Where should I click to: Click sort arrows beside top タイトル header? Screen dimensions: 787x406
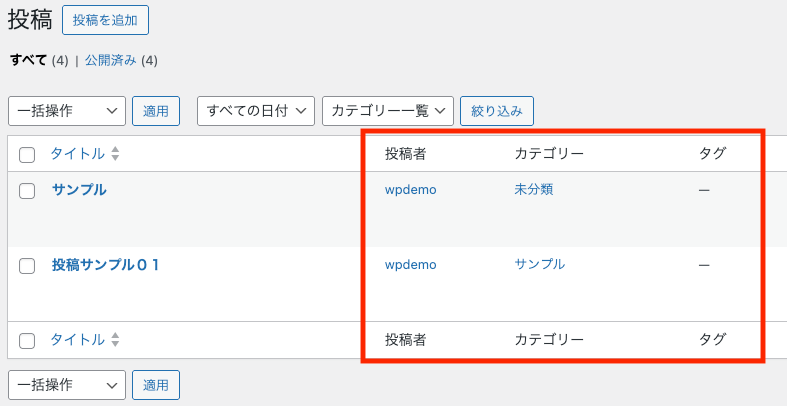[115, 154]
